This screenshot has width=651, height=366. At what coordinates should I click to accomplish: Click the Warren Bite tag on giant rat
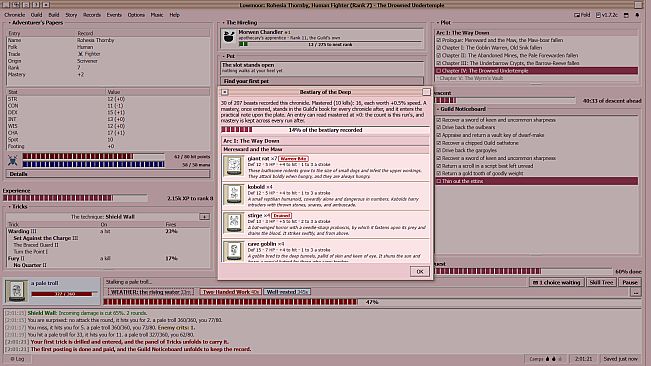293,159
